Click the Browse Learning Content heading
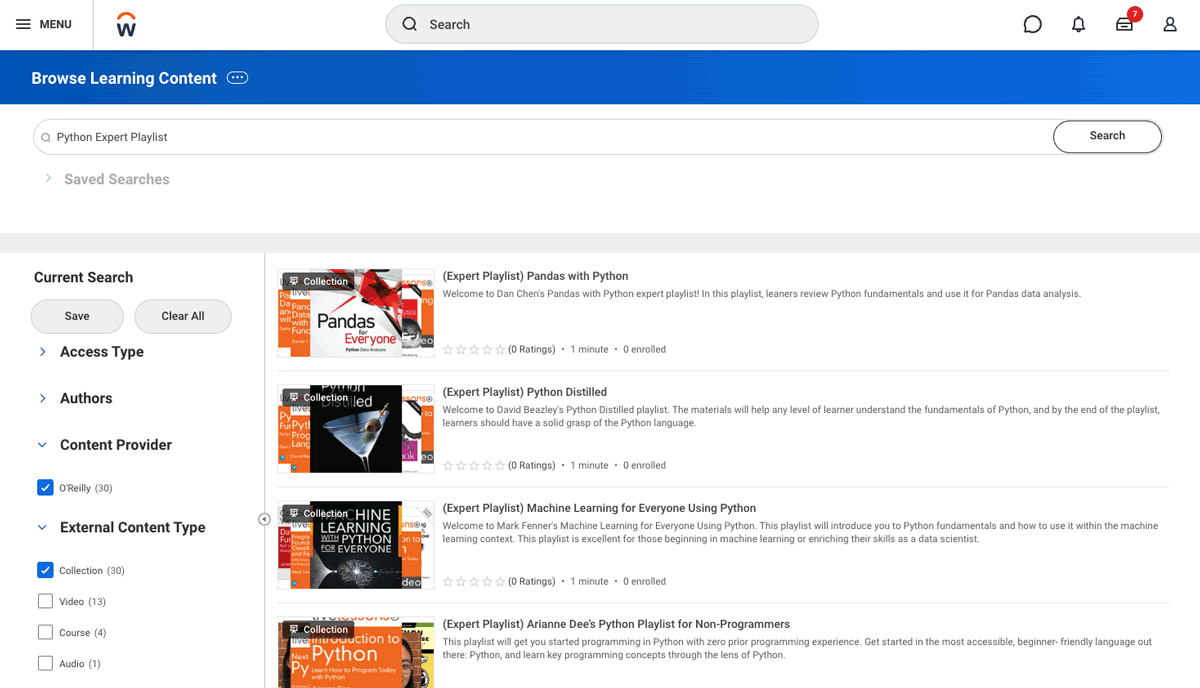Image resolution: width=1200 pixels, height=688 pixels. [124, 78]
